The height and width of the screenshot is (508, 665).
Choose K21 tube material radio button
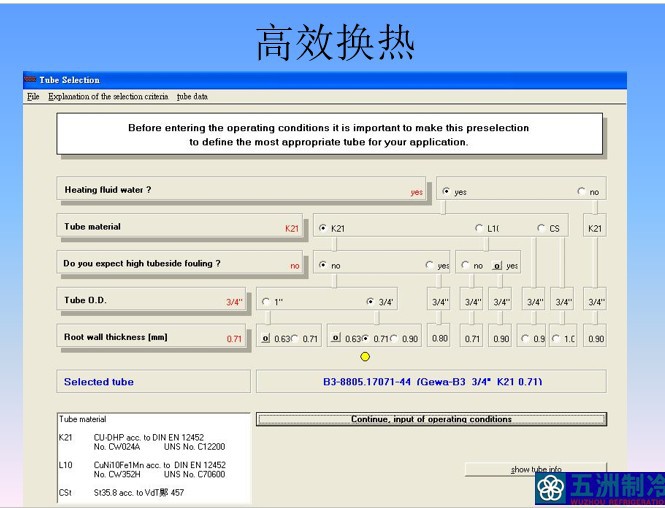coord(323,228)
